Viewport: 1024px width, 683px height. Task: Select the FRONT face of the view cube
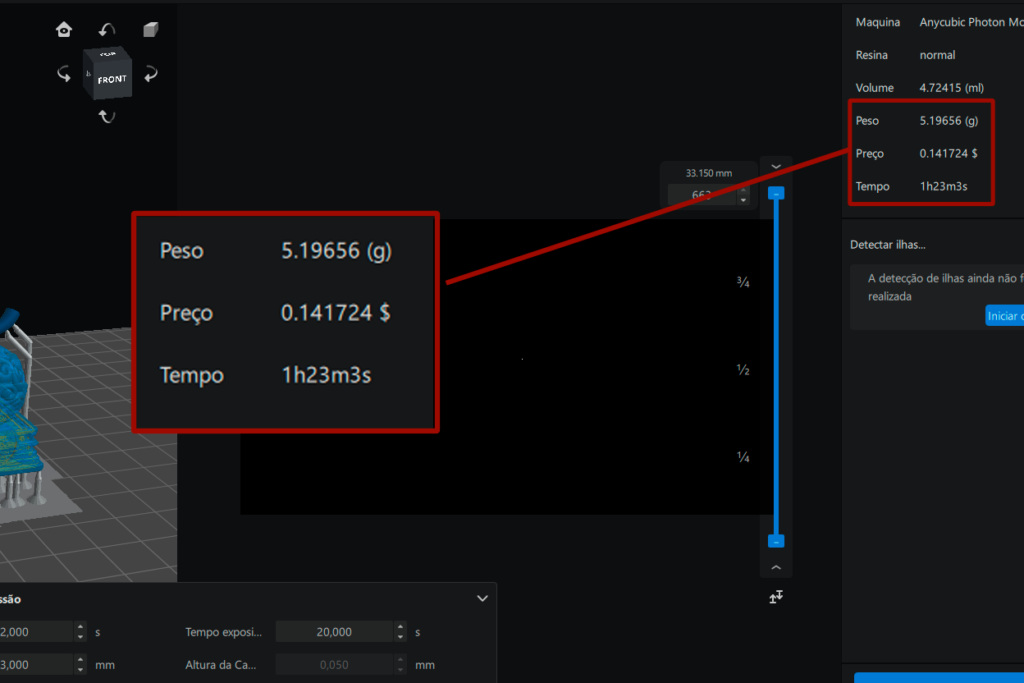(111, 79)
